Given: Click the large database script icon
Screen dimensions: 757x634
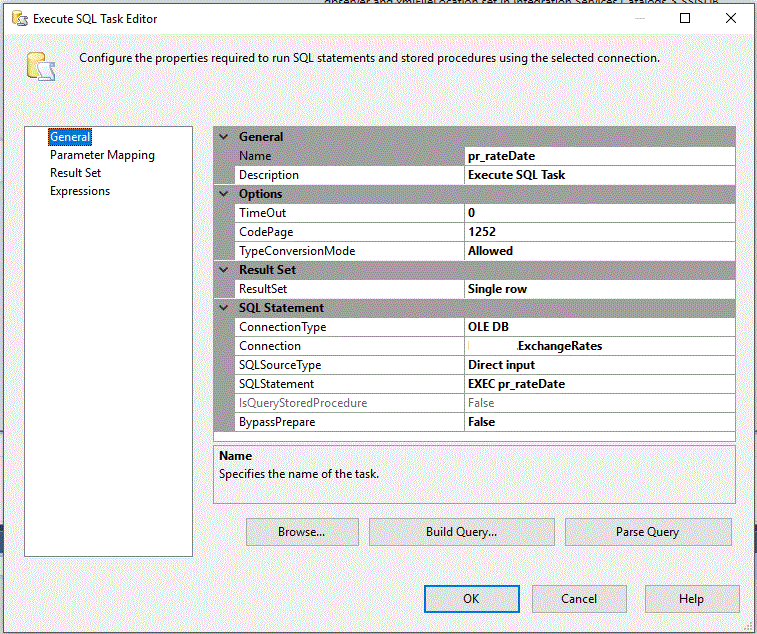Looking at the screenshot, I should coord(41,66).
